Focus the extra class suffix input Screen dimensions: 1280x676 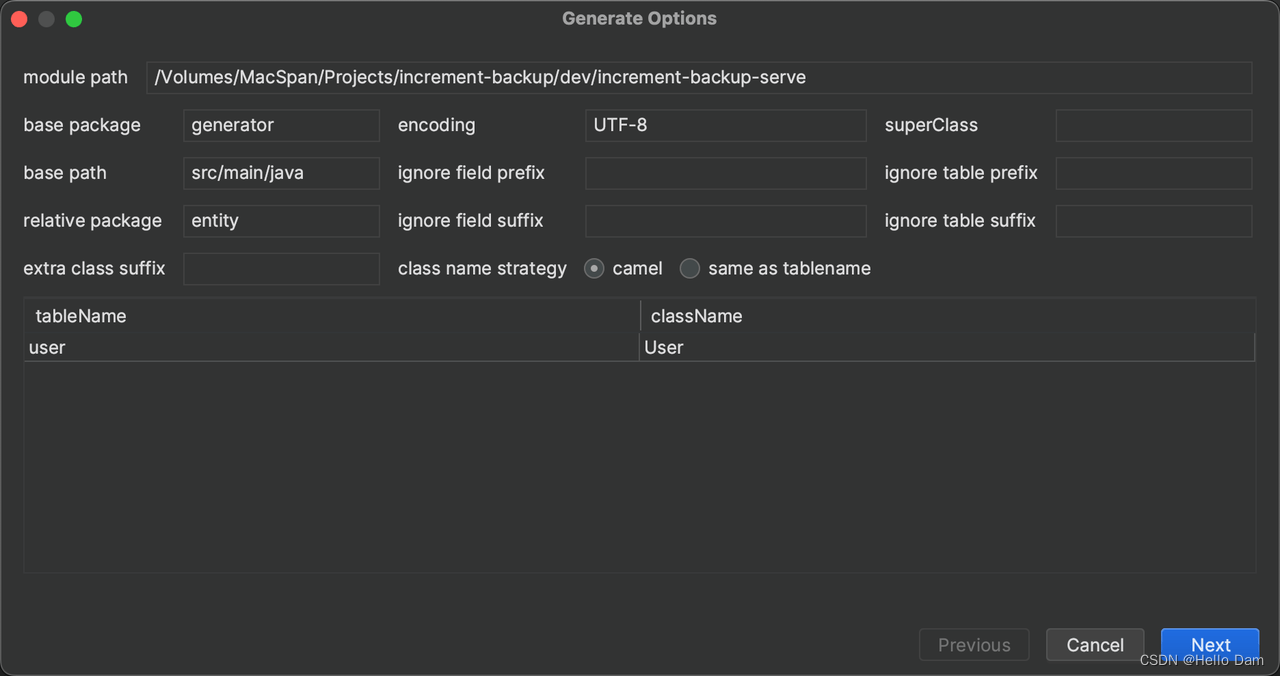coord(281,268)
